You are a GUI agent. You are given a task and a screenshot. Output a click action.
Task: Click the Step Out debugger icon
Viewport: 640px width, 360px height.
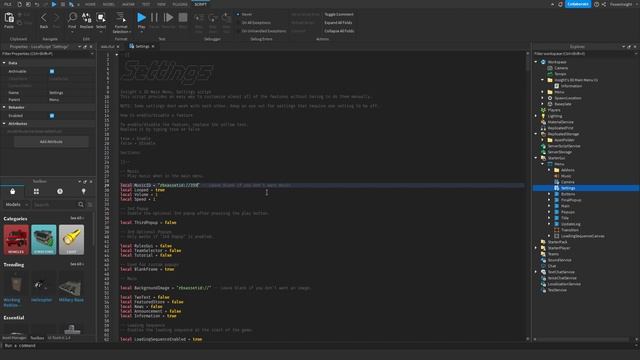[x=226, y=18]
